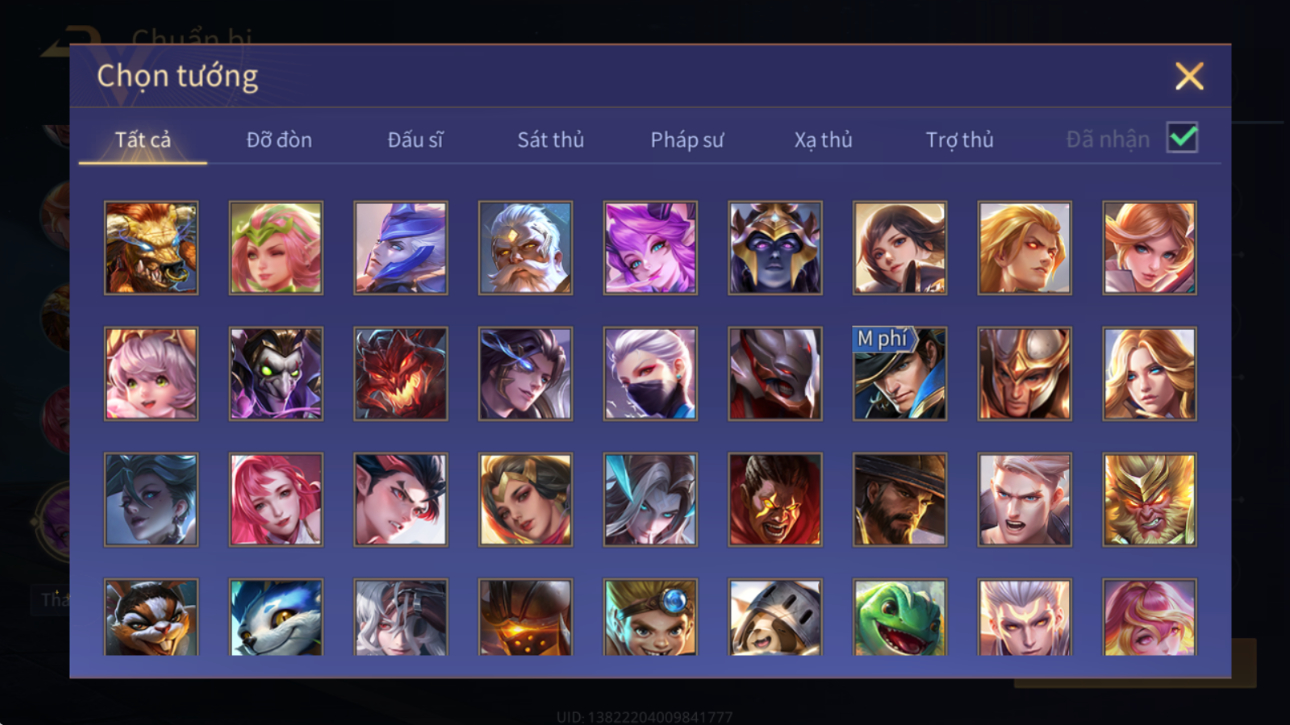Filter heroes by 'Xạ thủ' tab

(x=823, y=140)
